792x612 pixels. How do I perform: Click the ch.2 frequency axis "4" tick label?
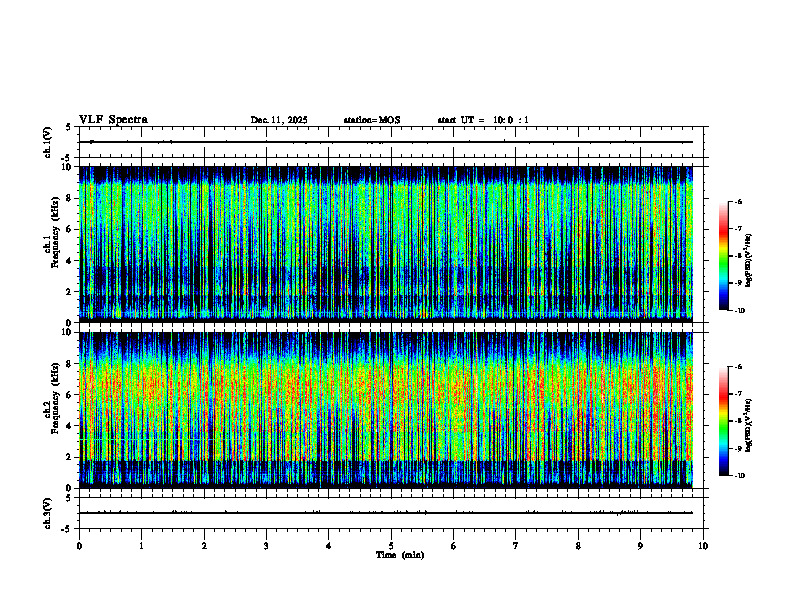pyautogui.click(x=70, y=426)
